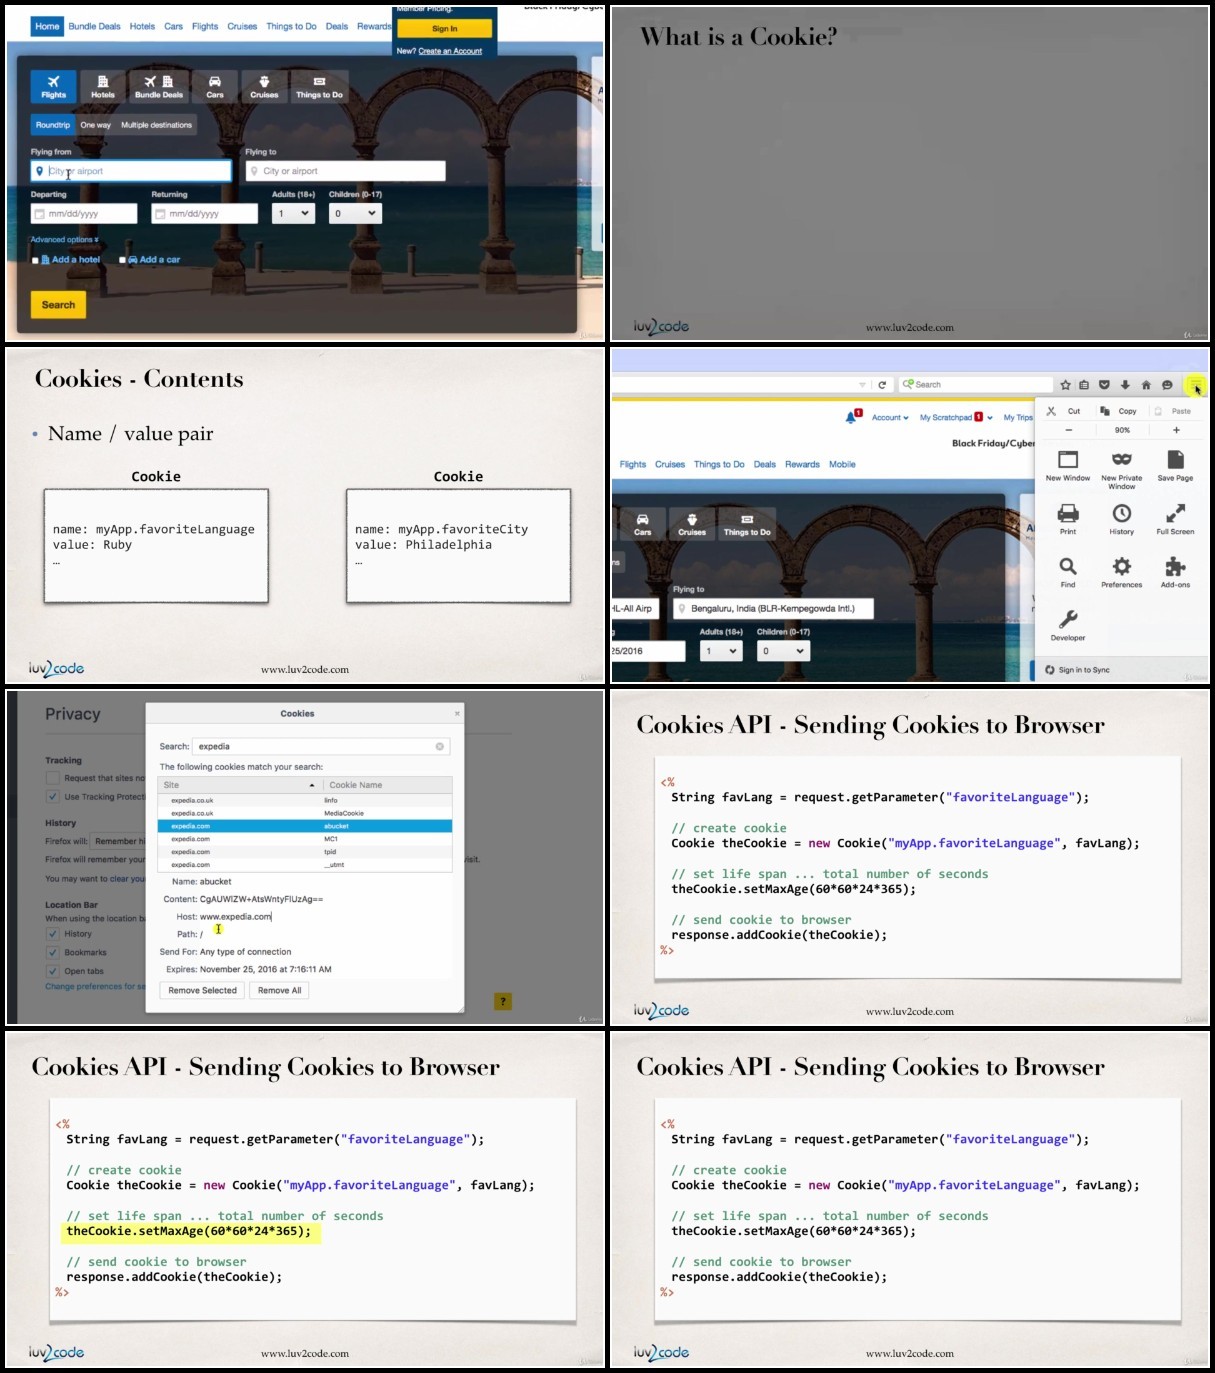Choose New Window in the Firefox menu panel
The image size is (1215, 1373).
pyautogui.click(x=1068, y=465)
